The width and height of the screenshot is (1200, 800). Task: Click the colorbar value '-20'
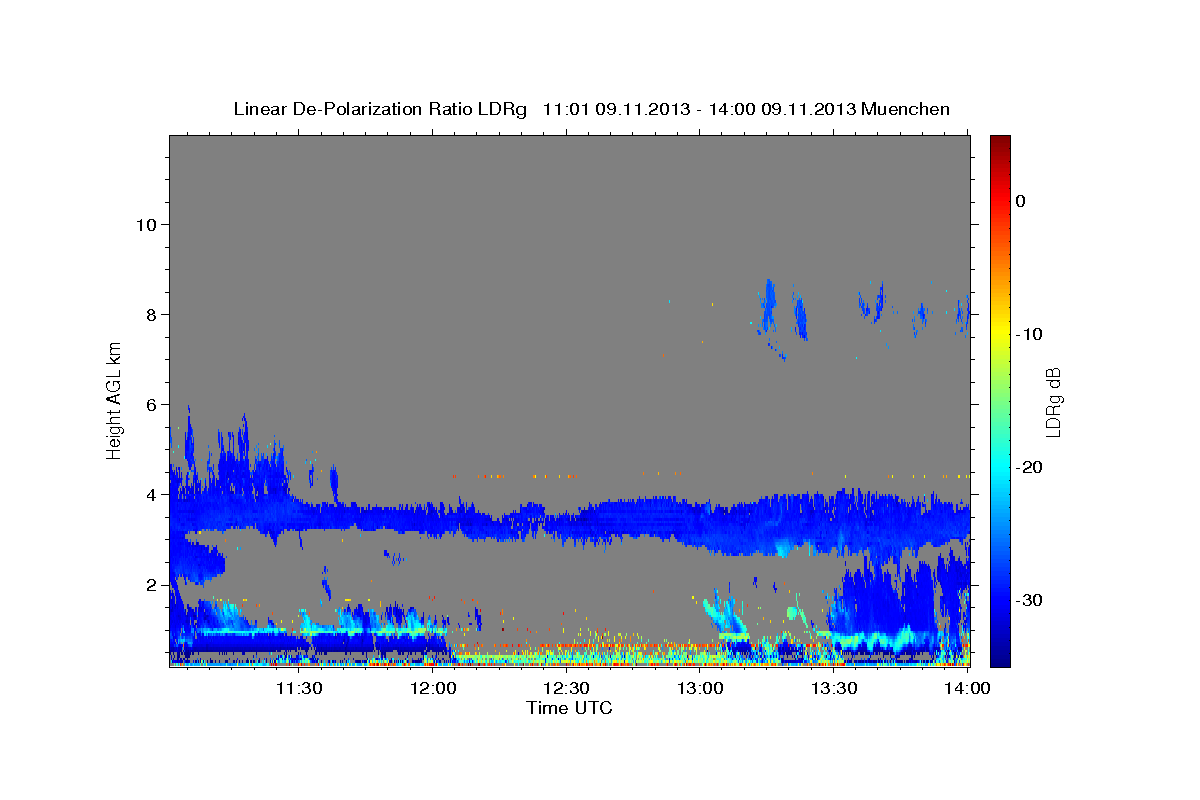1030,467
